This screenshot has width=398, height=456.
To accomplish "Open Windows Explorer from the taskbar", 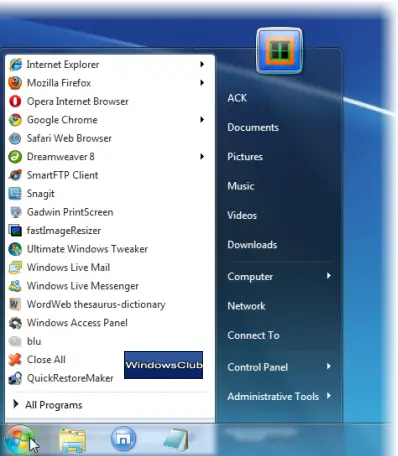I will click(x=72, y=440).
